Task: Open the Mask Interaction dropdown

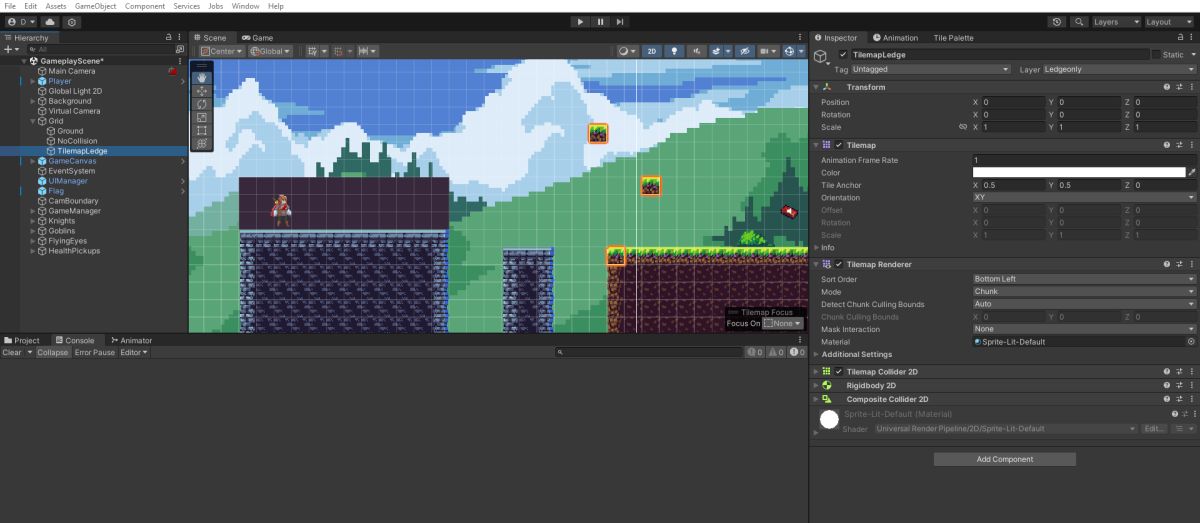Action: (1084, 329)
